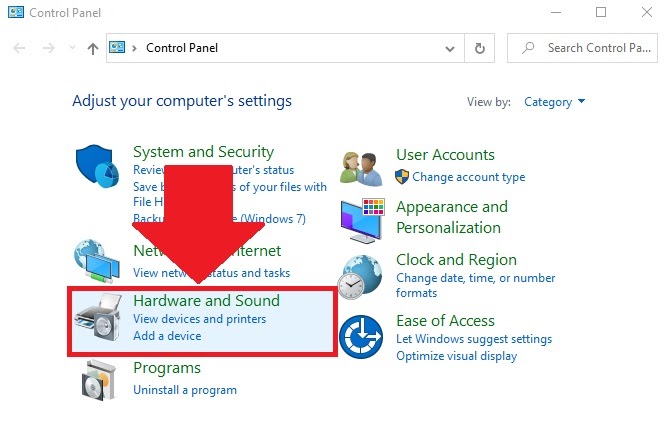Click the refresh button in address bar
The width and height of the screenshot is (667, 424).
[x=480, y=48]
